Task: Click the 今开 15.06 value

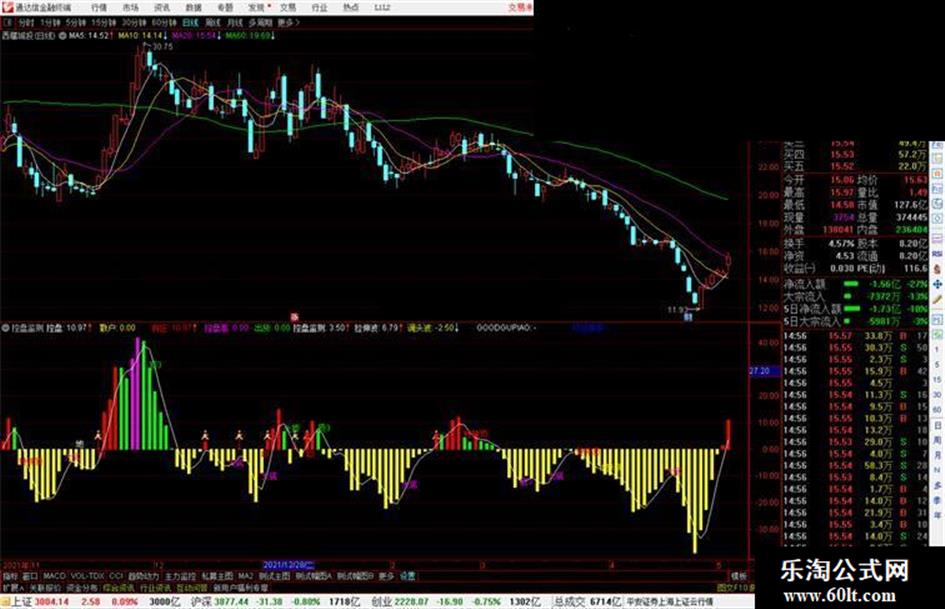Action: [x=842, y=180]
